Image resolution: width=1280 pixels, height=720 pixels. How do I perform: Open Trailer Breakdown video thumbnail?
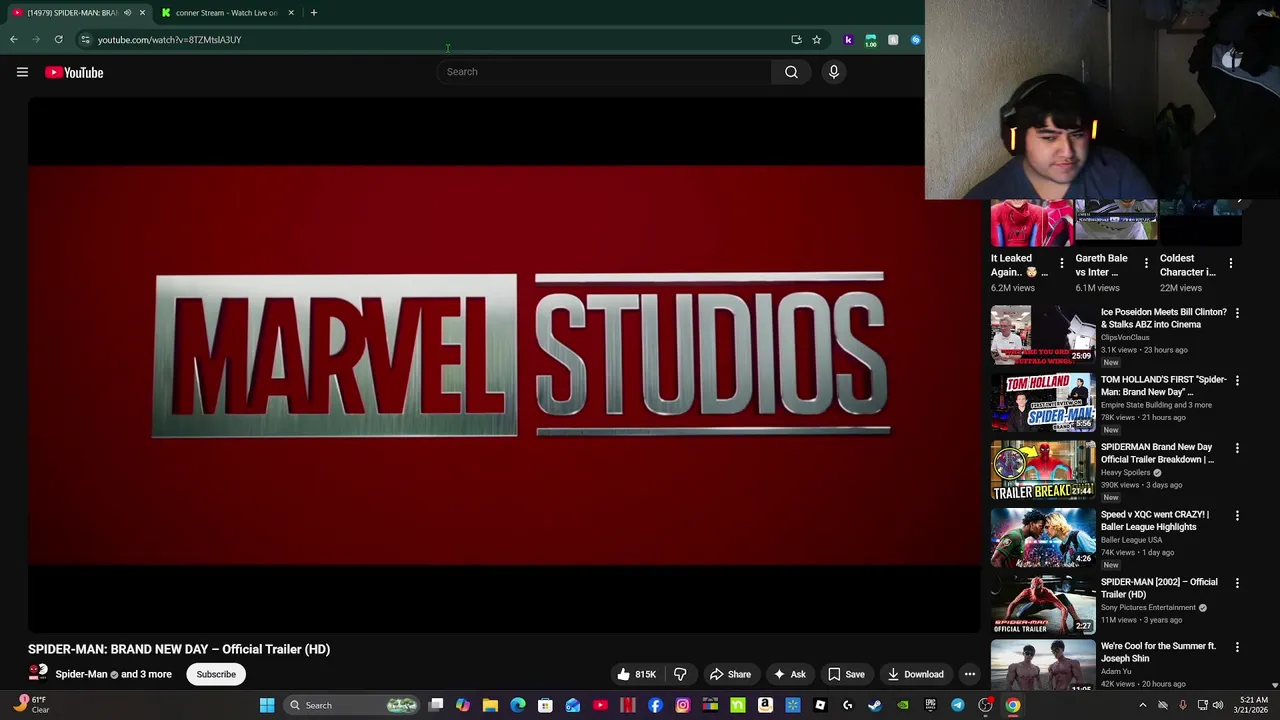(x=1043, y=470)
